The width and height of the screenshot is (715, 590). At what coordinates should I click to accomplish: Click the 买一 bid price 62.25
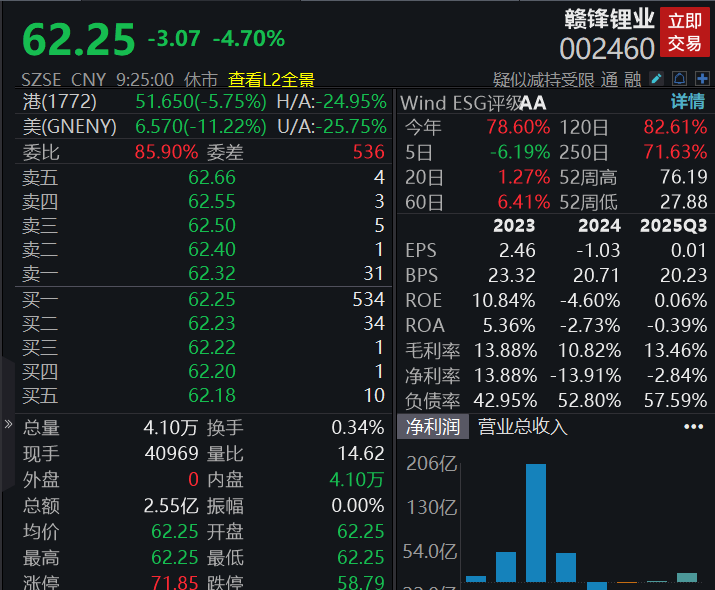point(212,299)
